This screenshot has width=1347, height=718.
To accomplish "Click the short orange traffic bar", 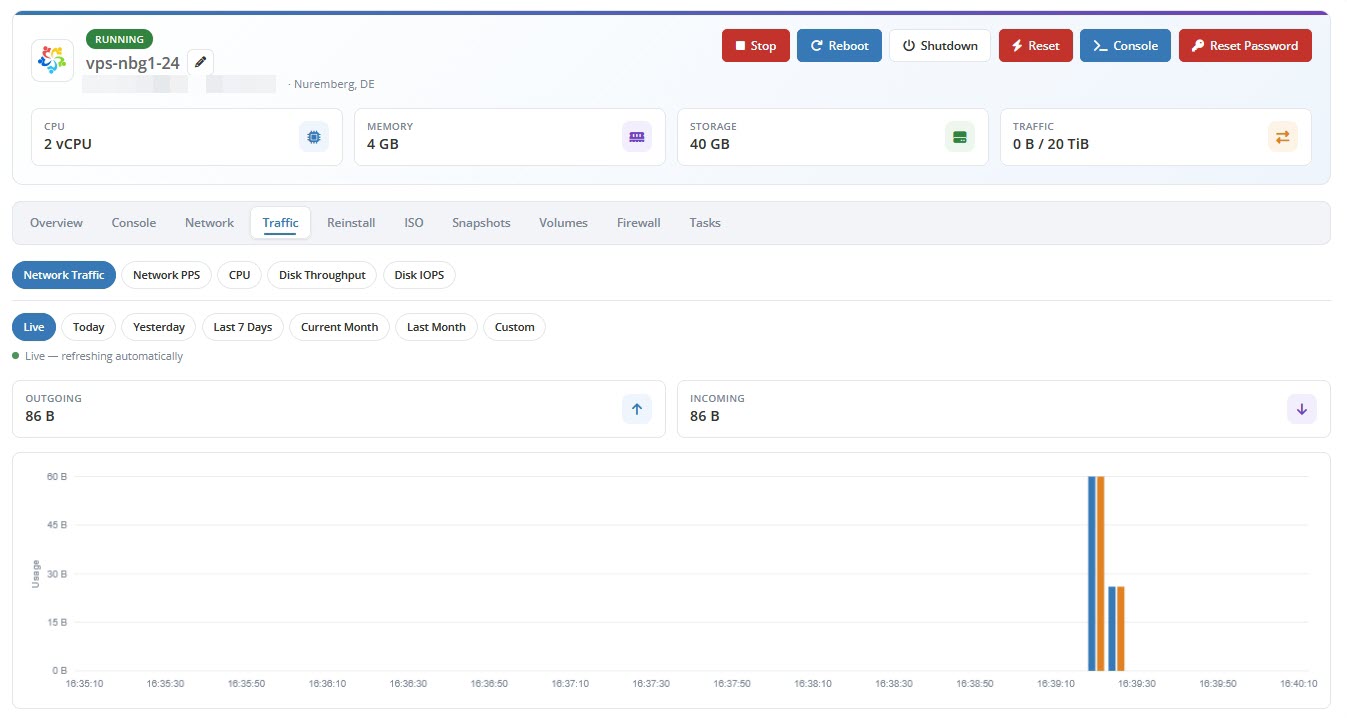I will point(1121,628).
